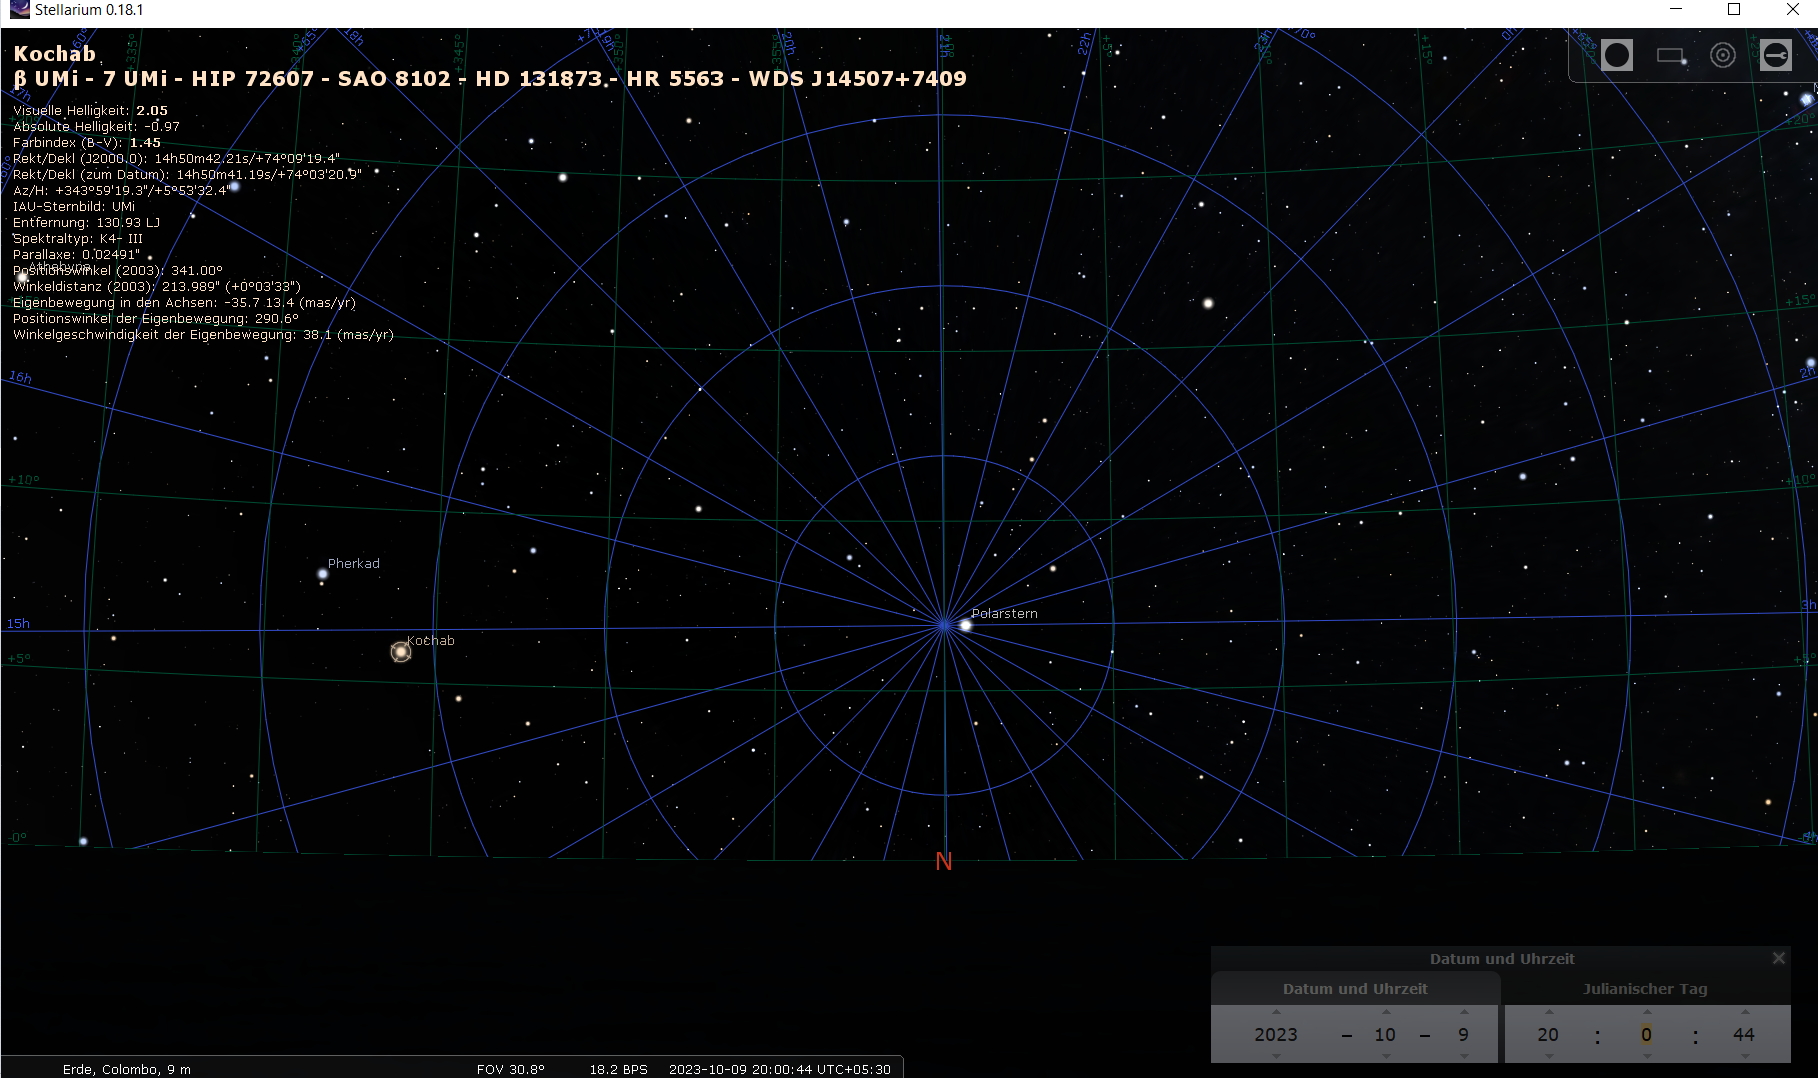
Task: Toggle the ocular view icon
Action: pos(1616,55)
